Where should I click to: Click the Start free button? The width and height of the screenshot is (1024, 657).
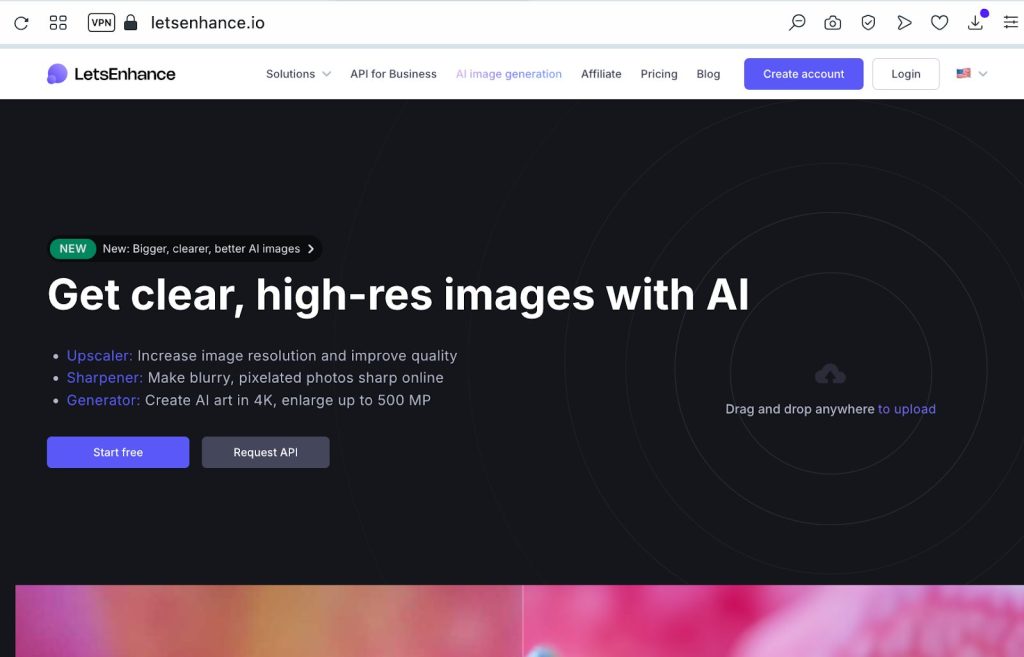(118, 452)
